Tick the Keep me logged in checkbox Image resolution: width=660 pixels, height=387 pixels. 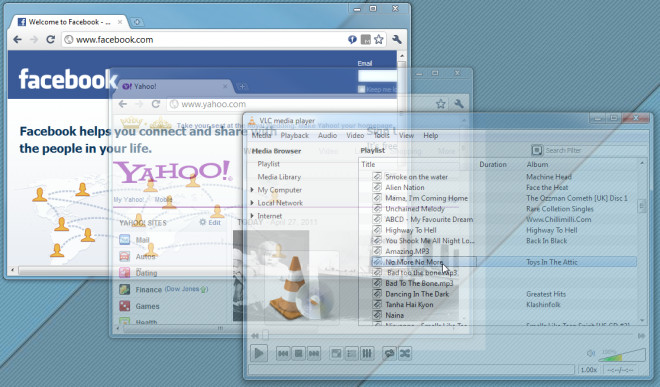361,89
